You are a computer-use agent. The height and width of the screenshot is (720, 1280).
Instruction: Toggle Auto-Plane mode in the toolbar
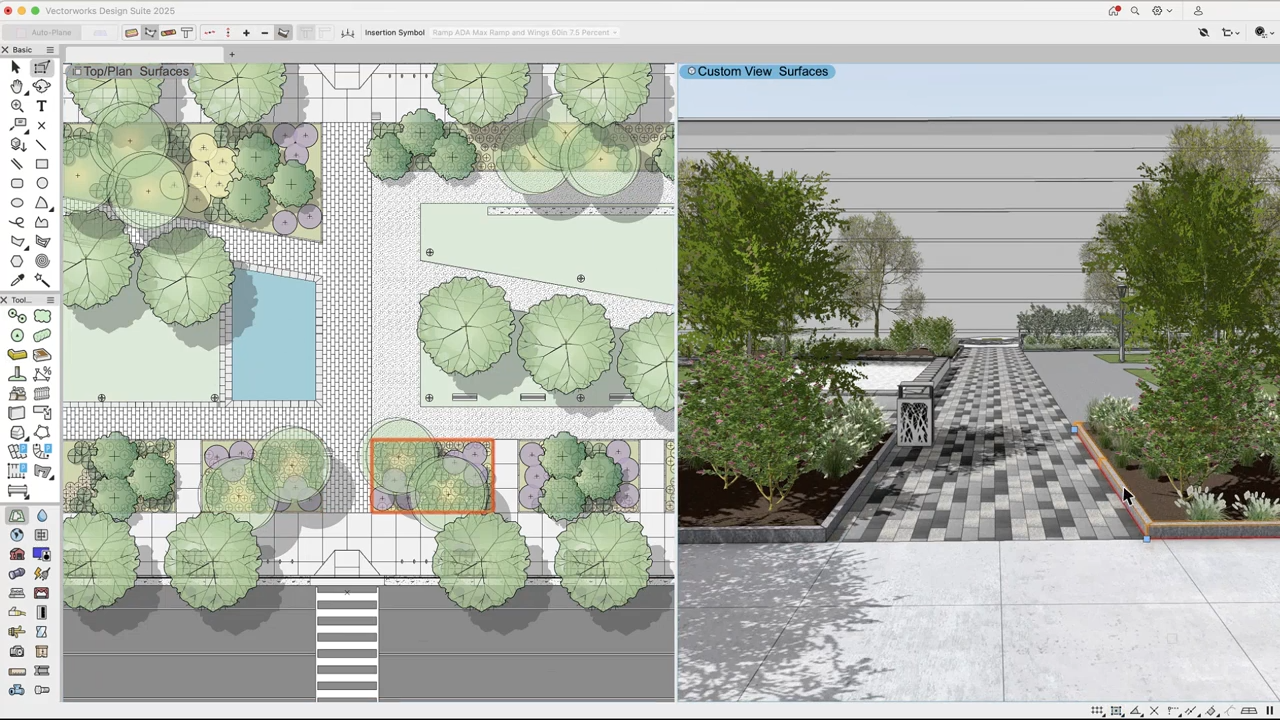pos(50,32)
